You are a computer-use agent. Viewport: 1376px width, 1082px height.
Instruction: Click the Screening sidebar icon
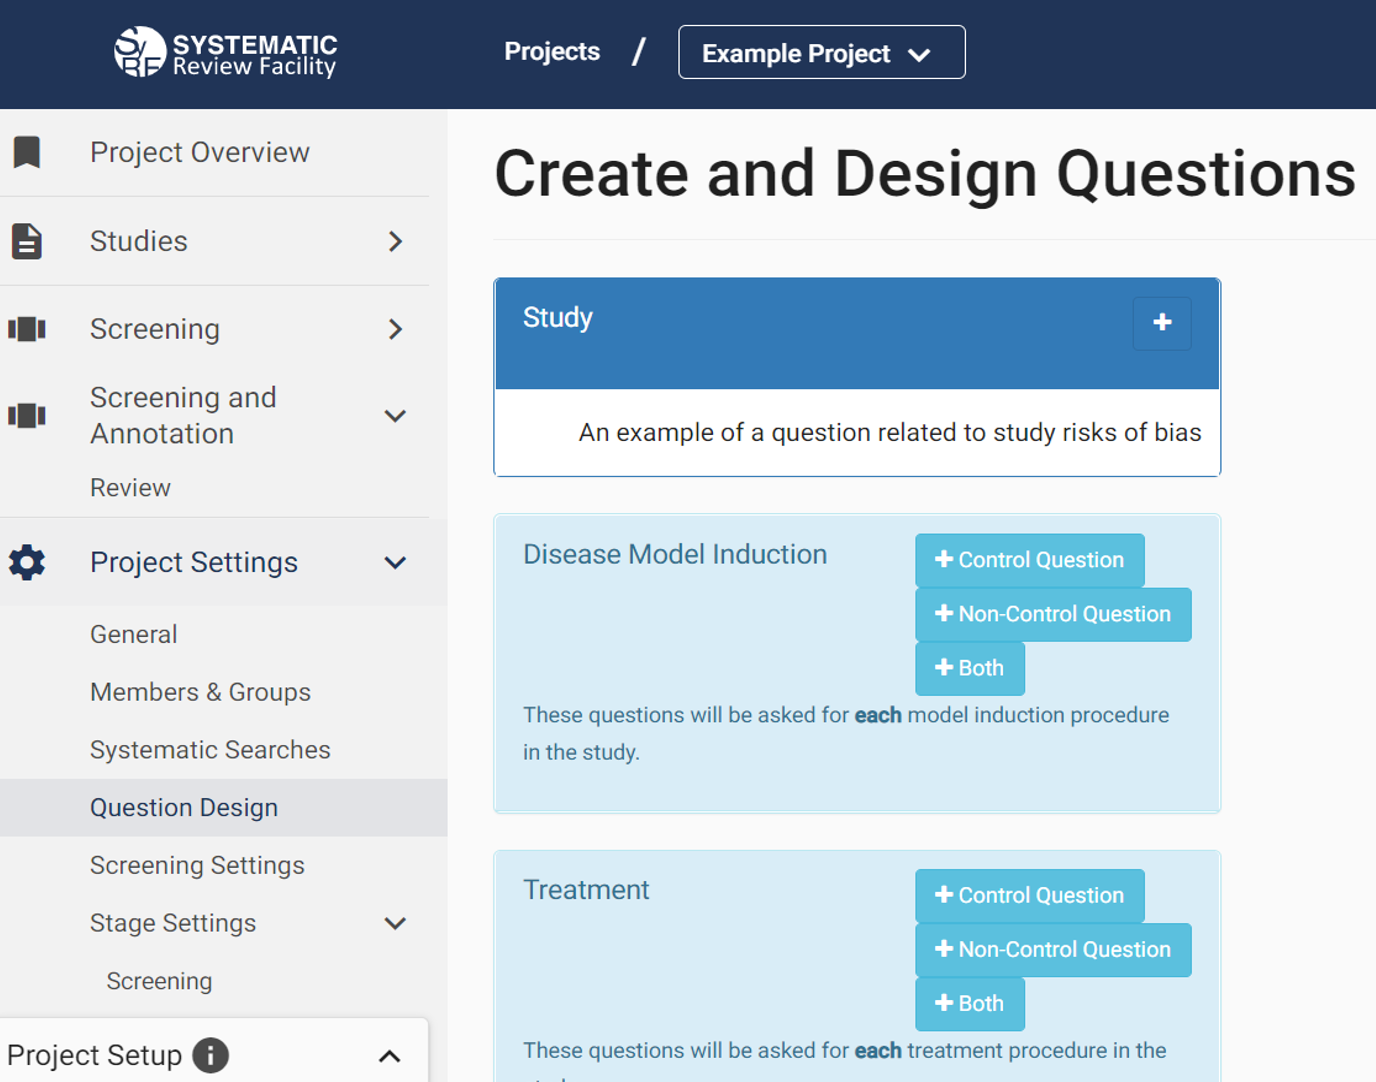27,329
